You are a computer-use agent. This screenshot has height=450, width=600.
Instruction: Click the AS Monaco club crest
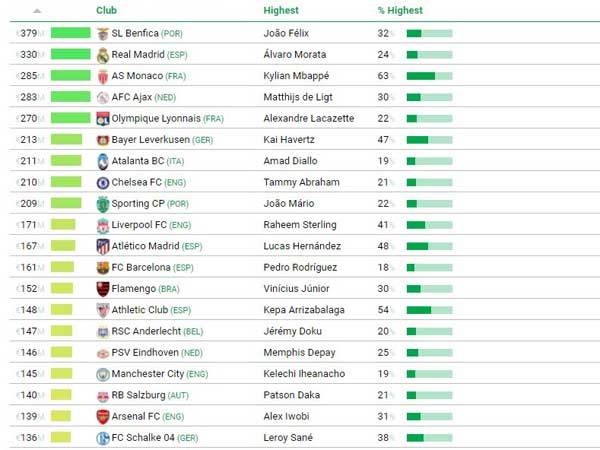(x=102, y=76)
